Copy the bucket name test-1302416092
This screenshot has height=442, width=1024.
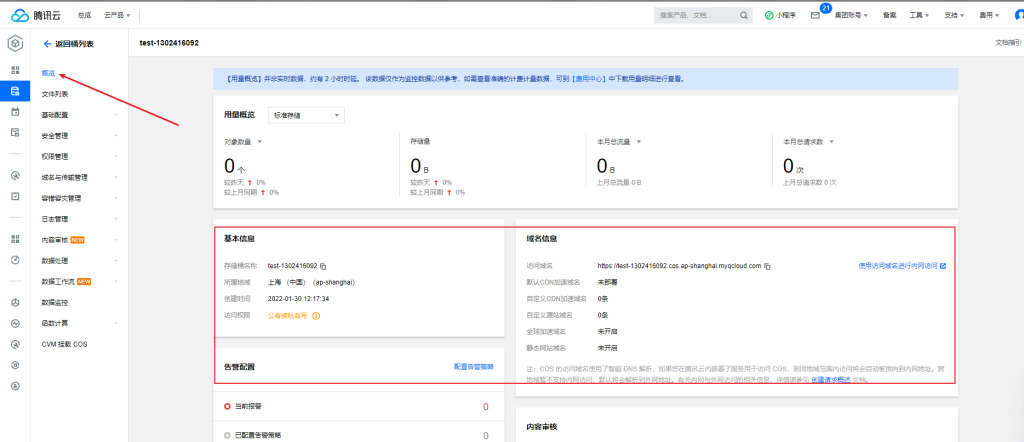pos(323,266)
